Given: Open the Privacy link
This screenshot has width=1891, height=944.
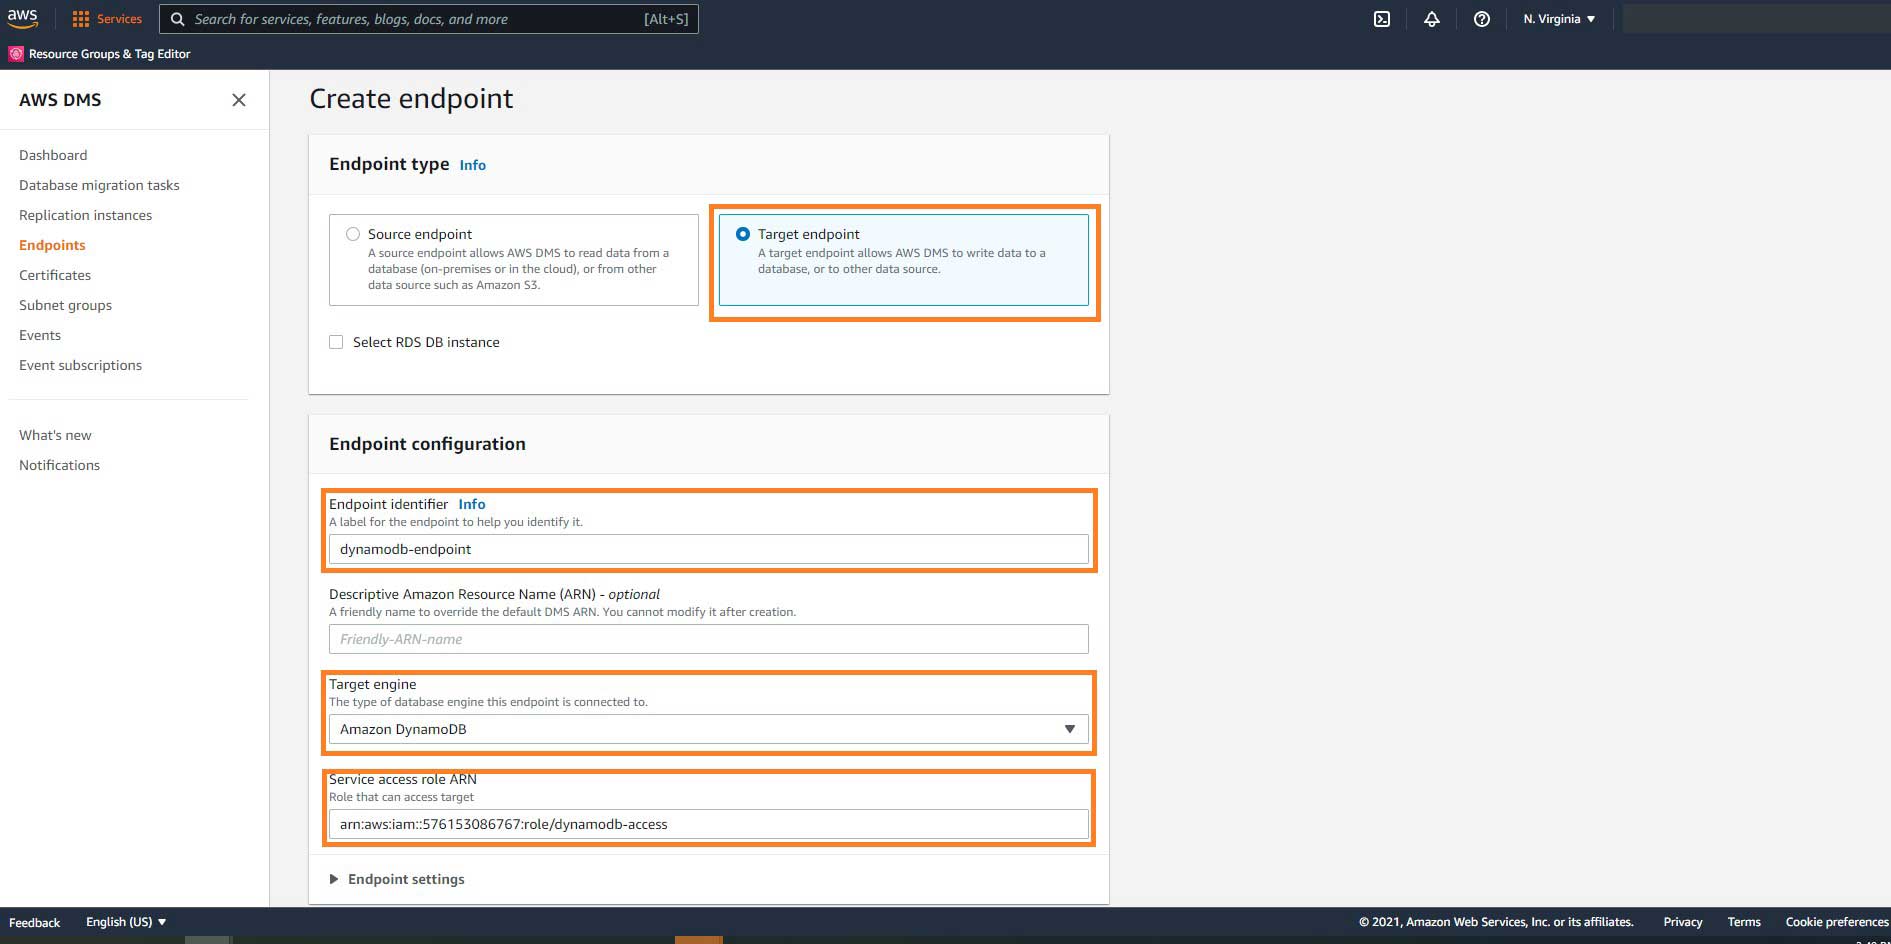Looking at the screenshot, I should pos(1682,922).
